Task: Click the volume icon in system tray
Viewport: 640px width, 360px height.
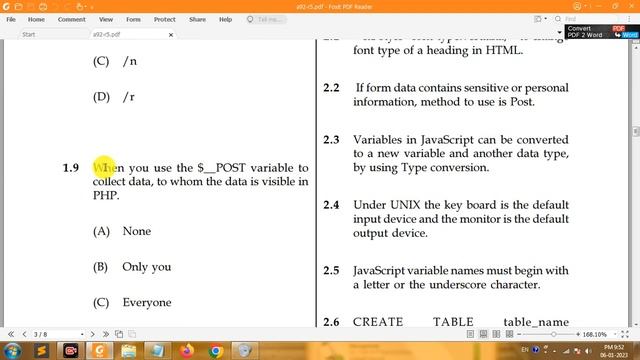Action: (x=588, y=351)
